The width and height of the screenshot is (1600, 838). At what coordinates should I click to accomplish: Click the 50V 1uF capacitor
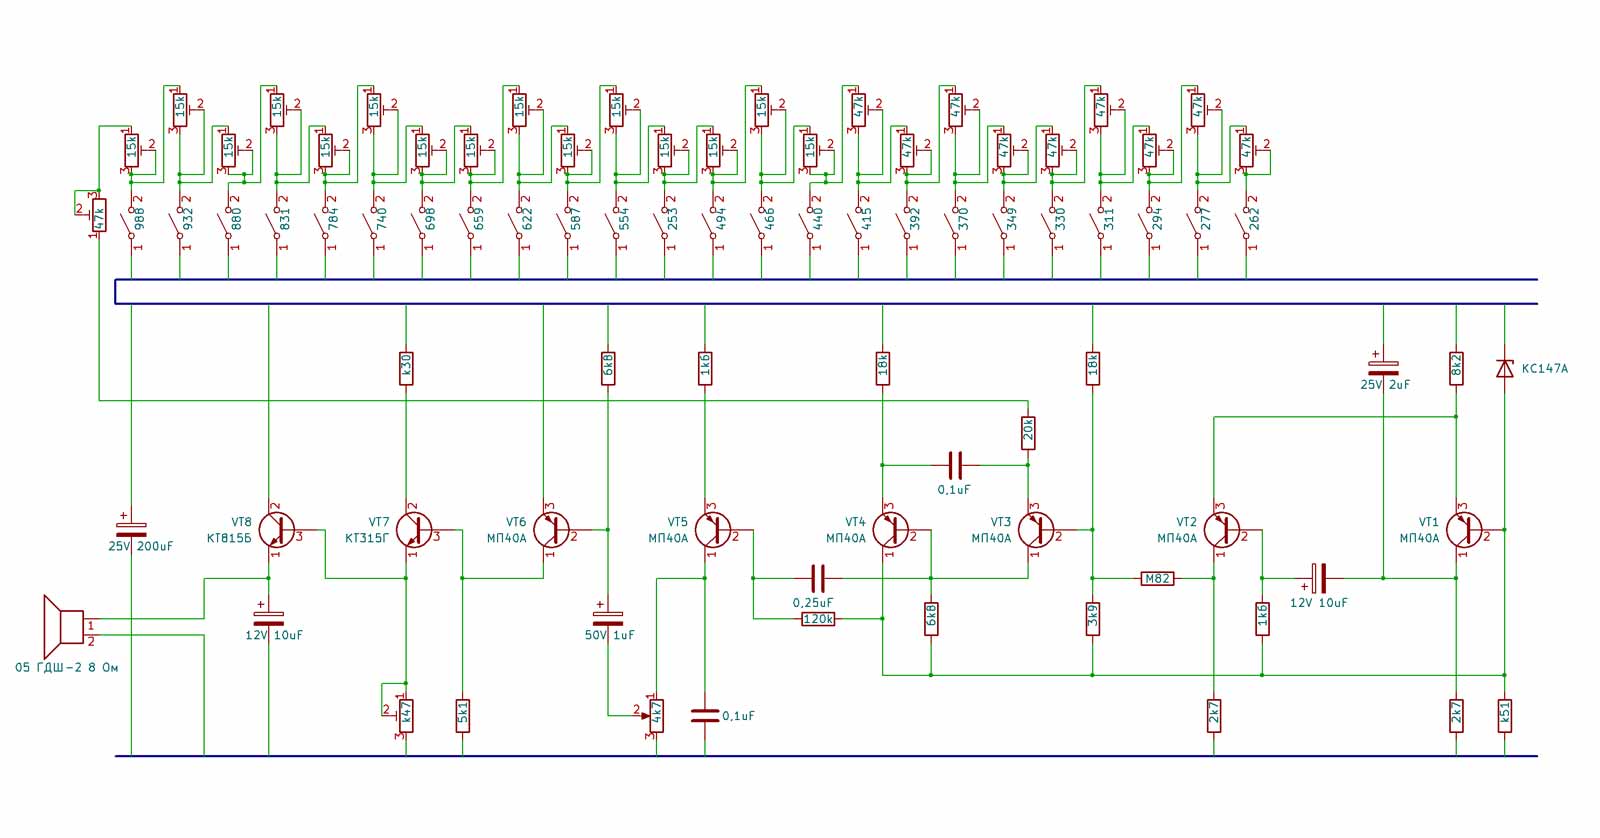click(608, 618)
